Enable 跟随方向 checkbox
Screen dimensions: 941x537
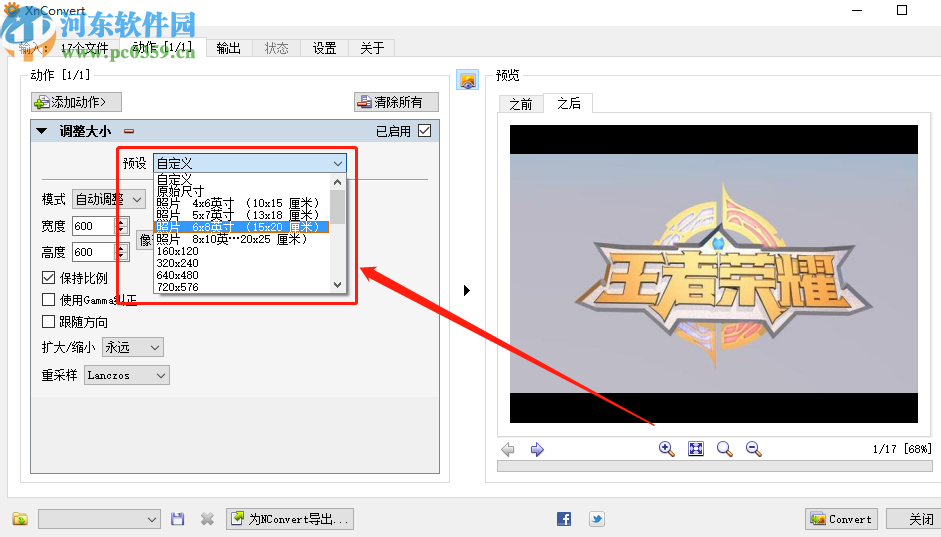click(x=49, y=322)
